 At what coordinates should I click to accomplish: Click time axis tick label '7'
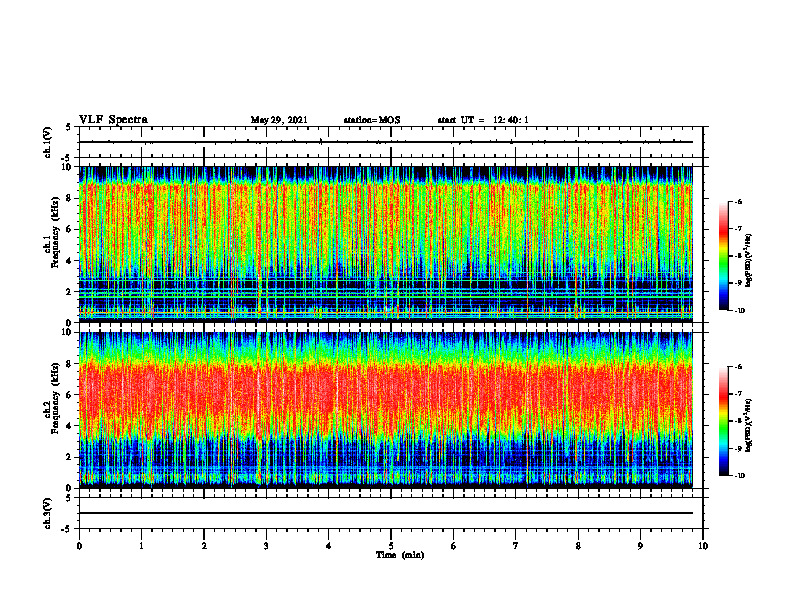tap(516, 546)
